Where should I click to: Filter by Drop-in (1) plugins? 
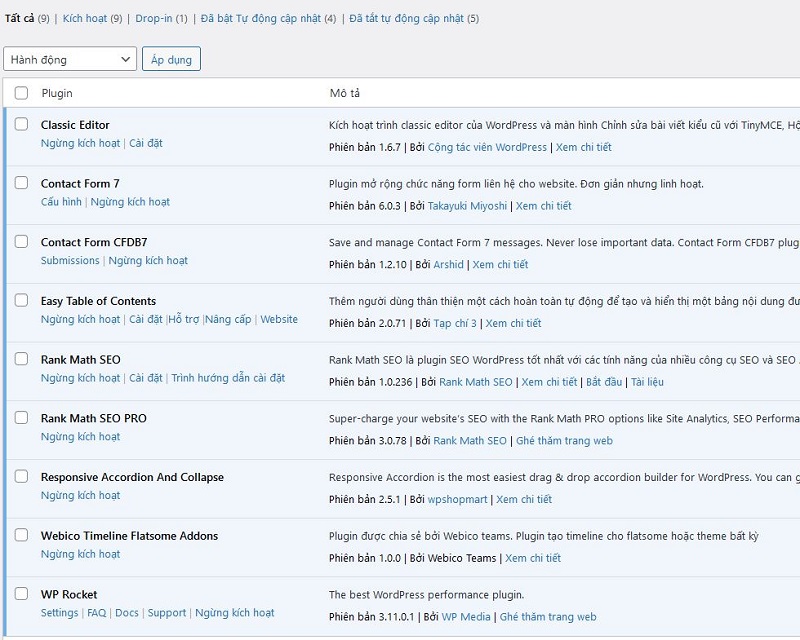pyautogui.click(x=161, y=18)
